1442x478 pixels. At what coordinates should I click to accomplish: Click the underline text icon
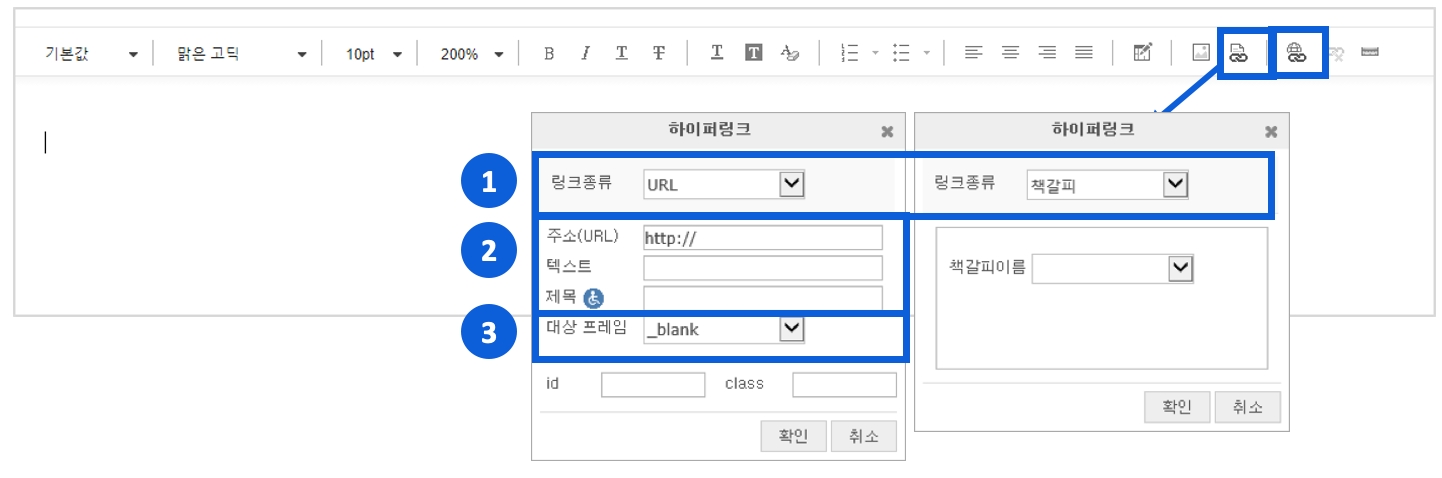click(x=621, y=53)
